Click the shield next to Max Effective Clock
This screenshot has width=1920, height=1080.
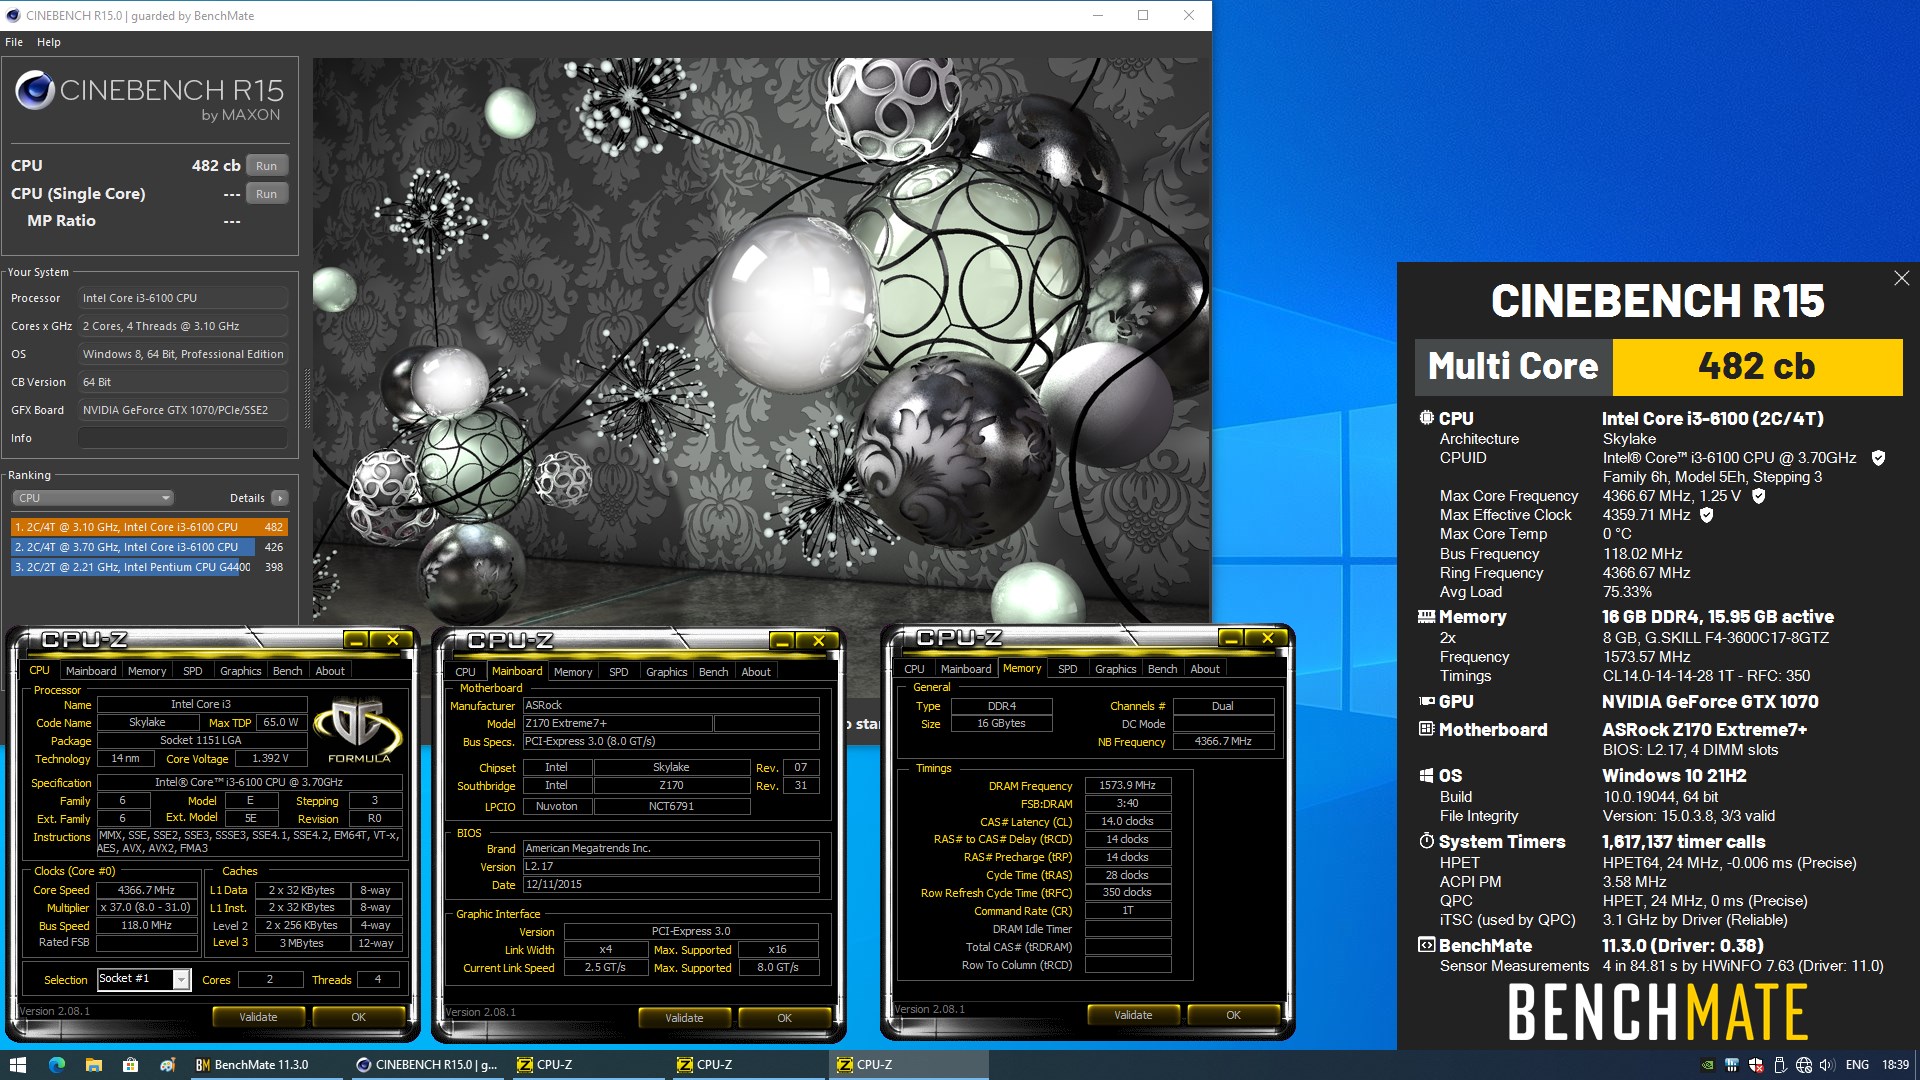(1707, 515)
